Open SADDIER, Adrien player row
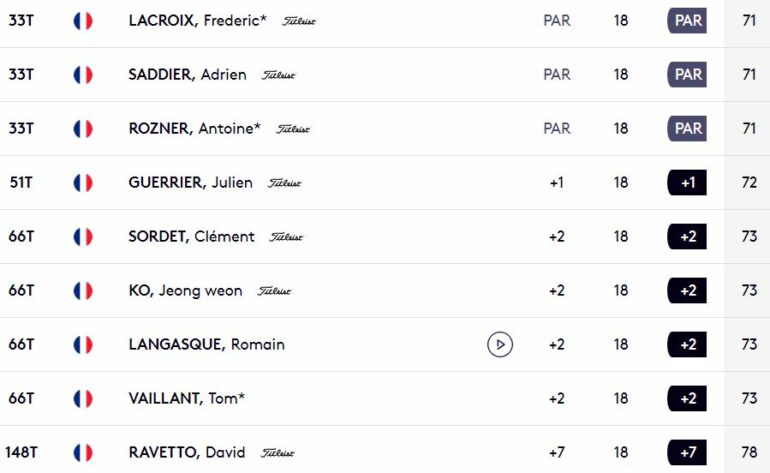 point(385,75)
